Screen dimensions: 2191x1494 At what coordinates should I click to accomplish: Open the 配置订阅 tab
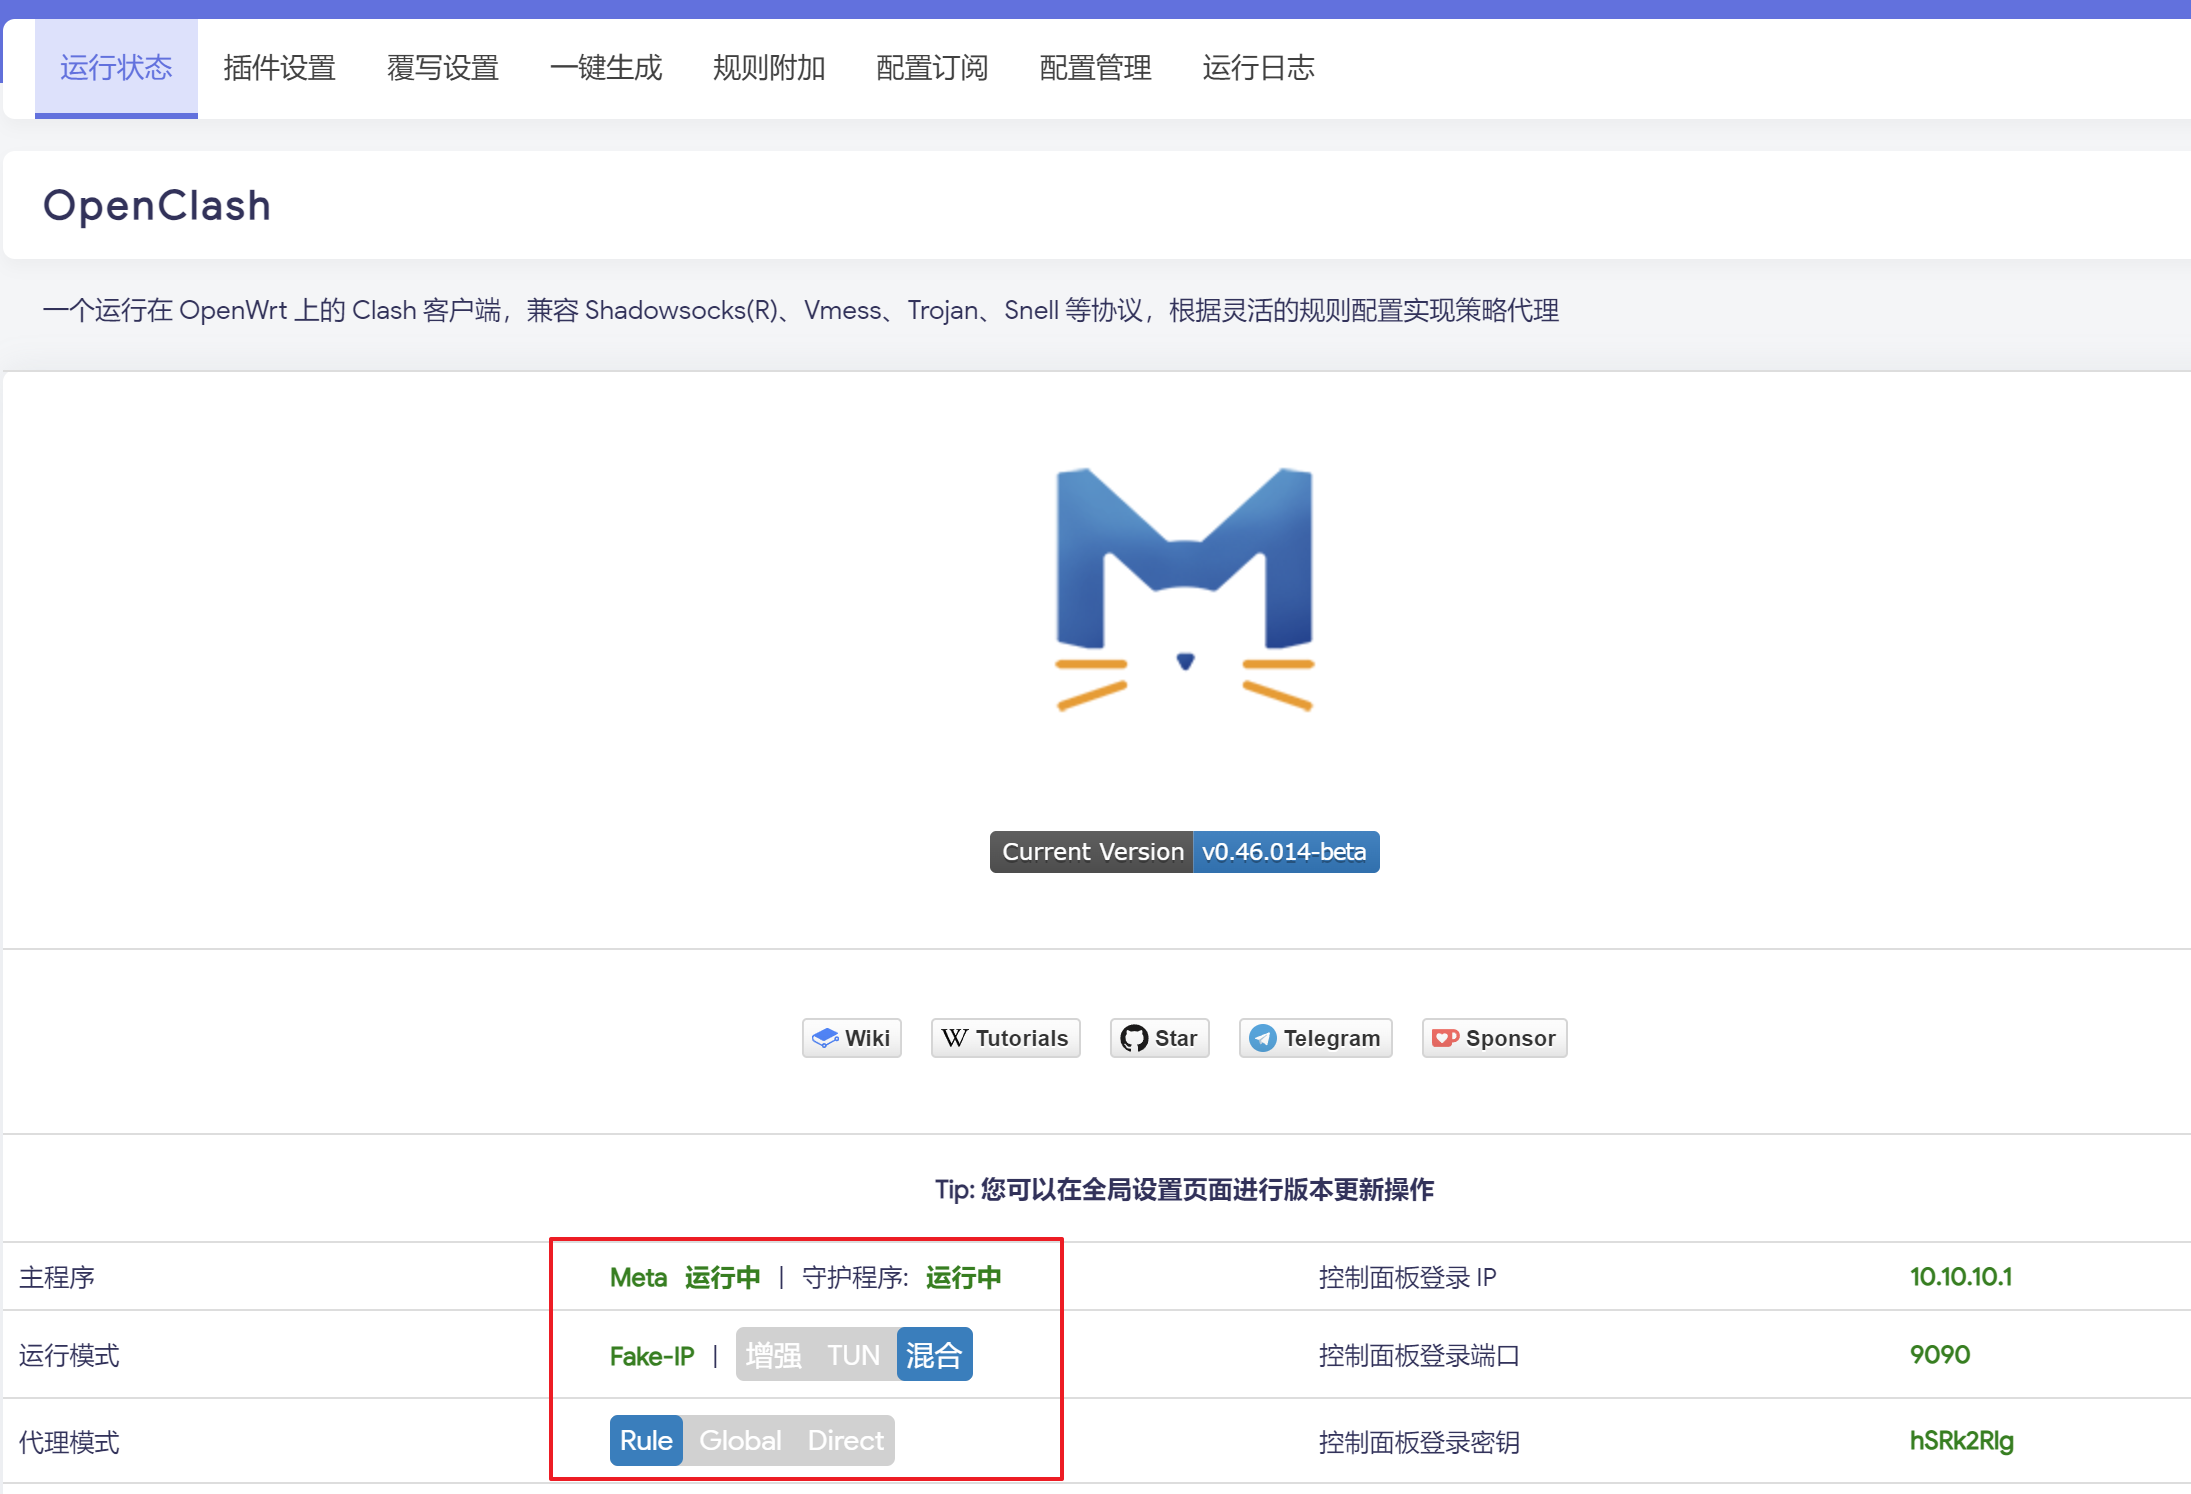[932, 68]
